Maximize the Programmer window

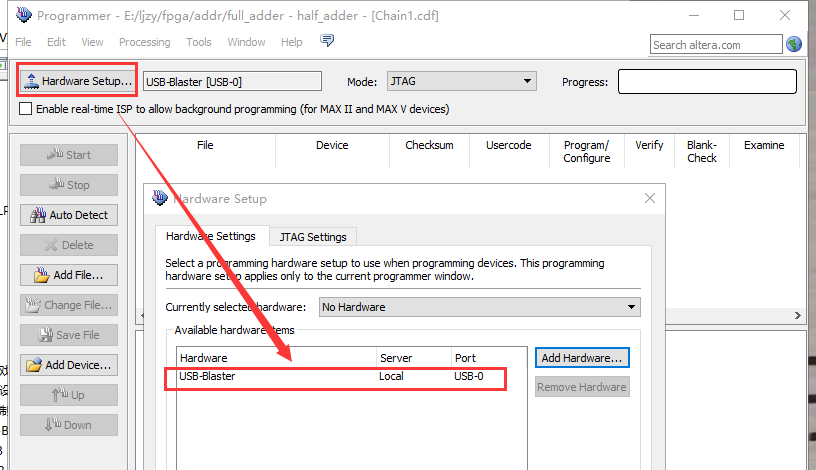[739, 15]
